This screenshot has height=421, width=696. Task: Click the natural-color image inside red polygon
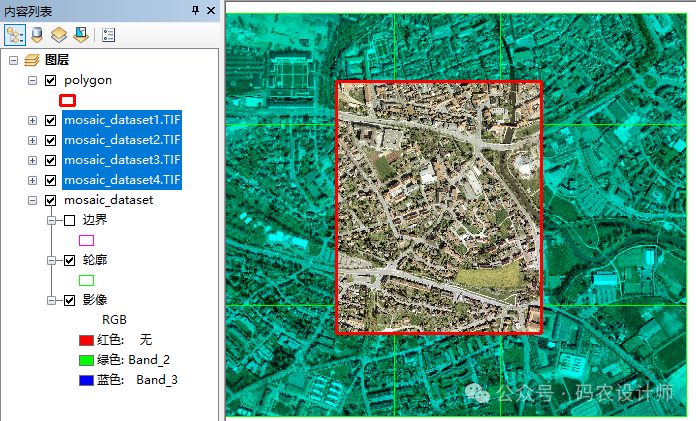[438, 208]
